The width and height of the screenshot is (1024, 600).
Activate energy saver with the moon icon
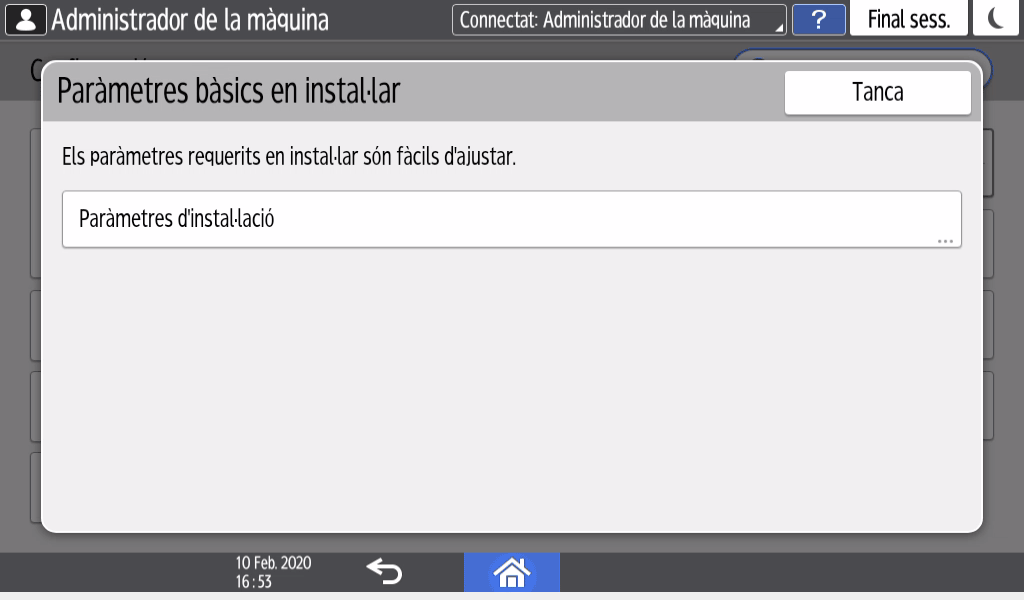coord(997,20)
